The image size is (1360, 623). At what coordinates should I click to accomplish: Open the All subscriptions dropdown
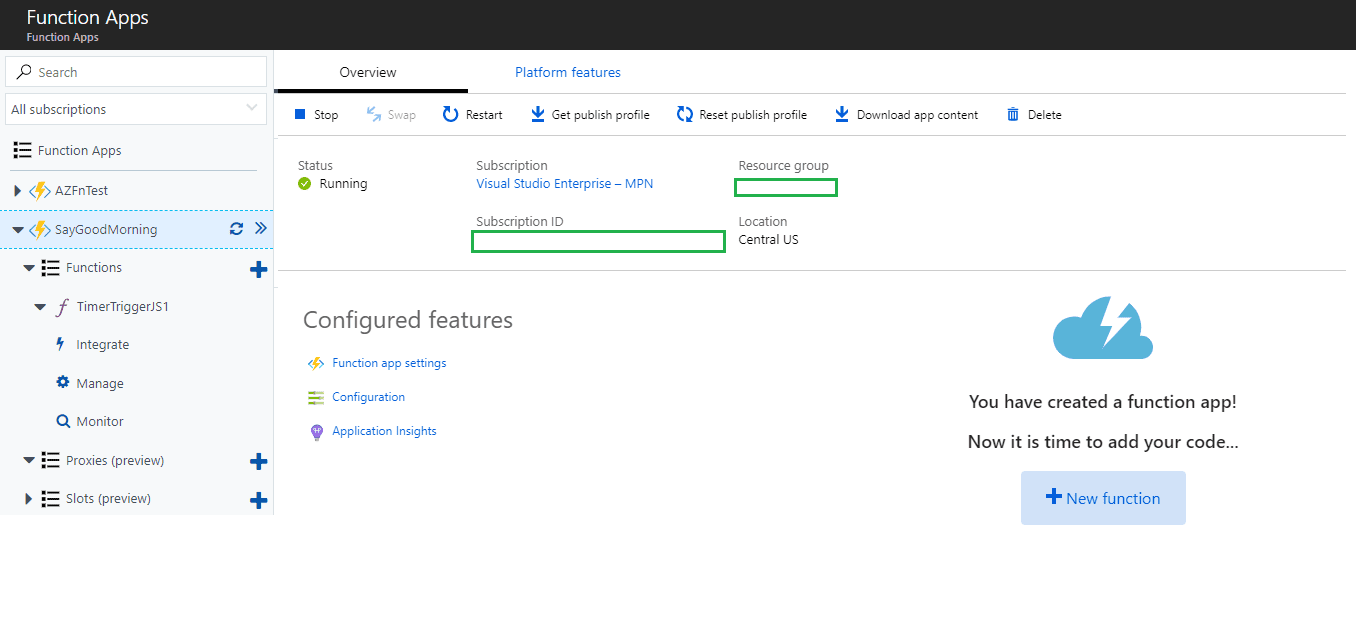pyautogui.click(x=136, y=109)
